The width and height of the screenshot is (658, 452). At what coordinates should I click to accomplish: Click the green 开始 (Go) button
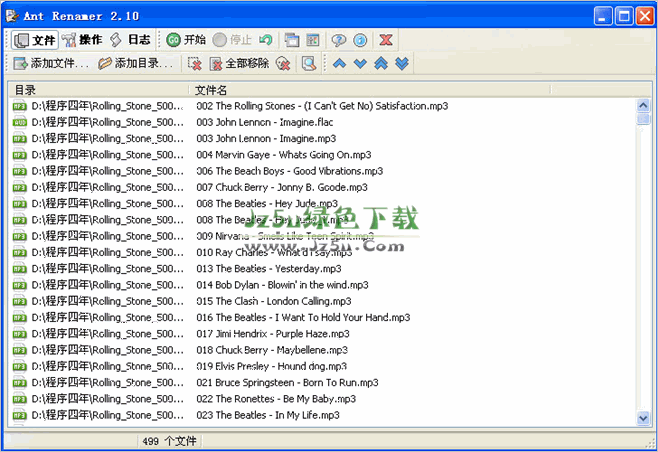(186, 40)
